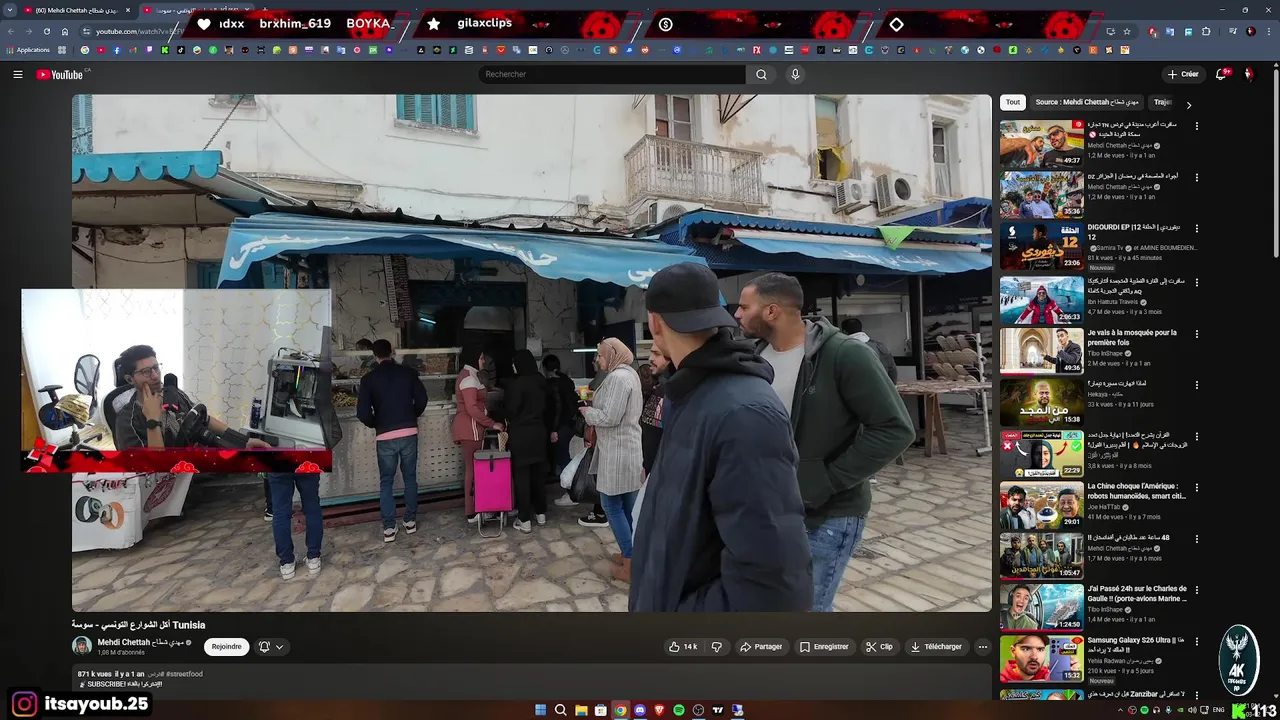
Task: Open options menu for the first Mehdi Chettah suggestion
Action: 1196,126
